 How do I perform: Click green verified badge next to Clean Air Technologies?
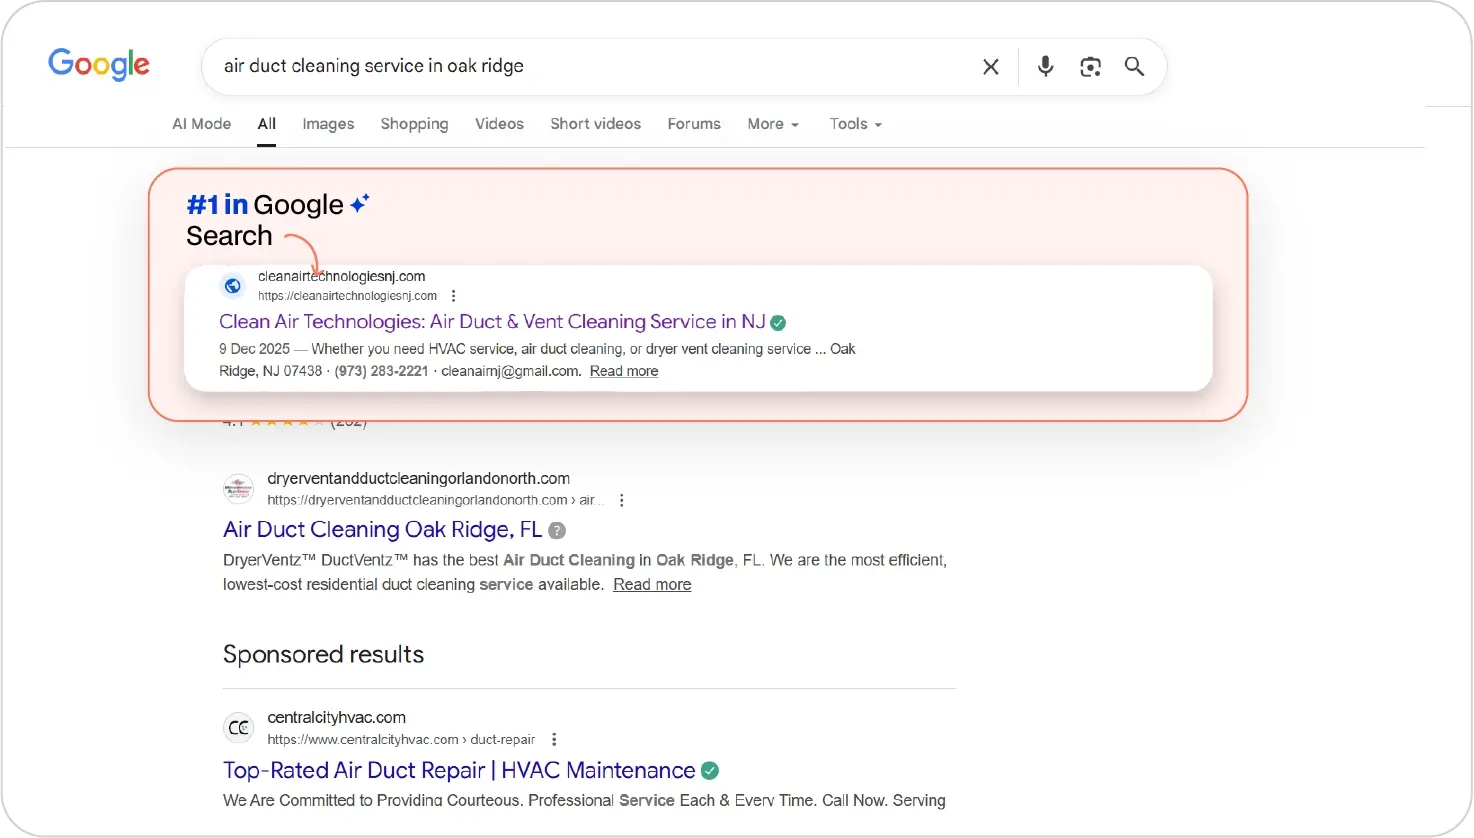(778, 323)
